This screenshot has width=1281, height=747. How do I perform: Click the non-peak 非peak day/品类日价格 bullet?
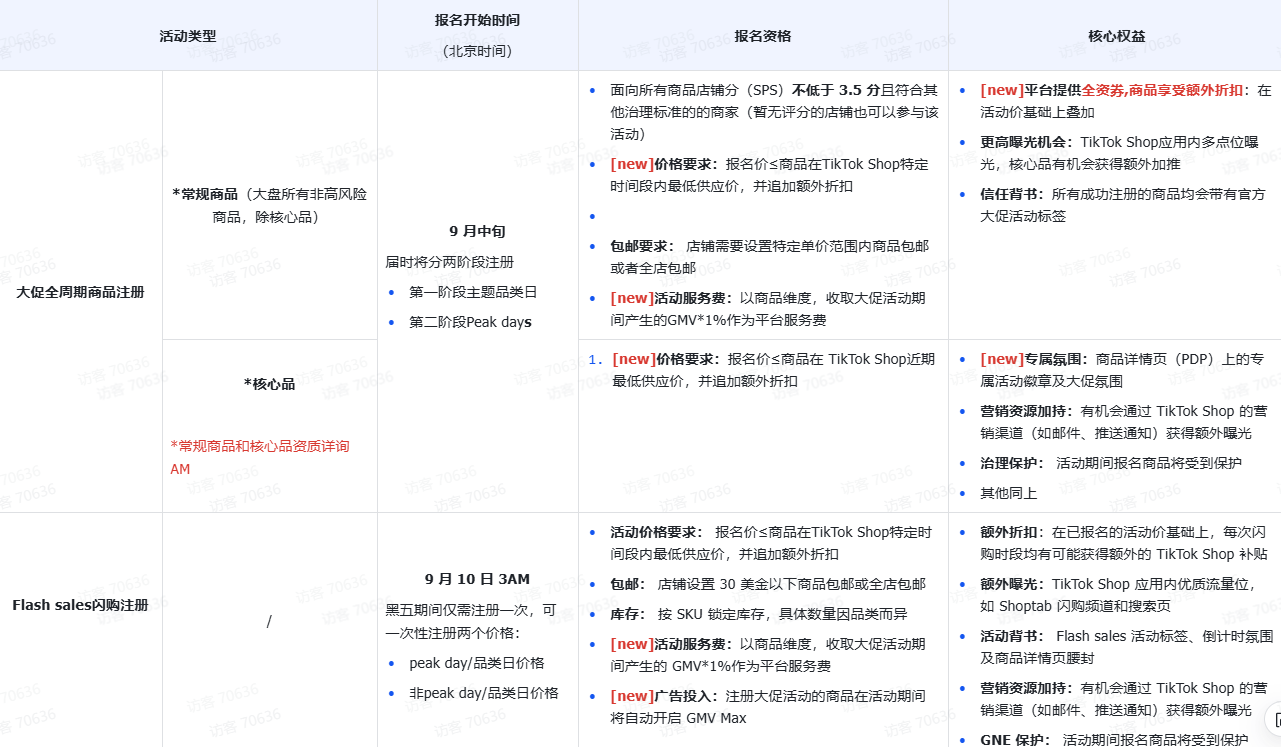pyautogui.click(x=483, y=693)
